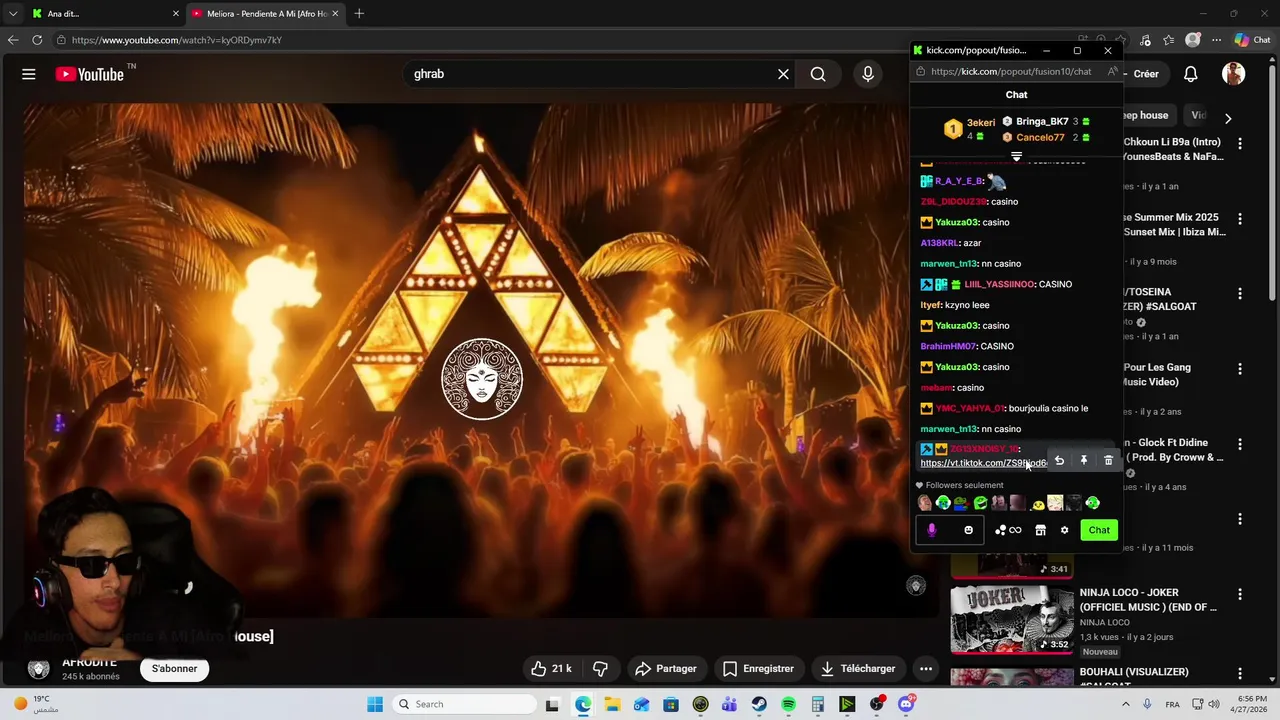Screen dimensions: 1280x720
Task: Click the Kick popout address bar
Action: click(1014, 71)
